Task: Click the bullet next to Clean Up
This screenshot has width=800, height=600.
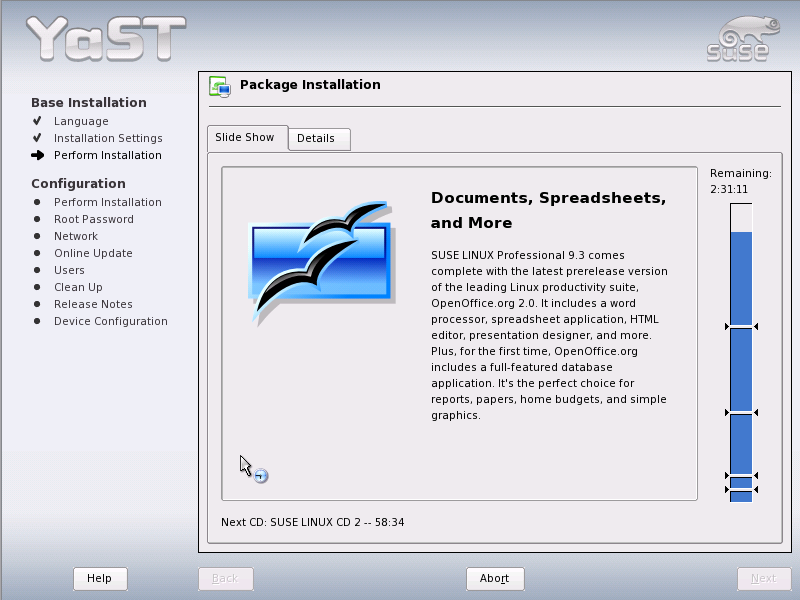Action: pyautogui.click(x=37, y=287)
